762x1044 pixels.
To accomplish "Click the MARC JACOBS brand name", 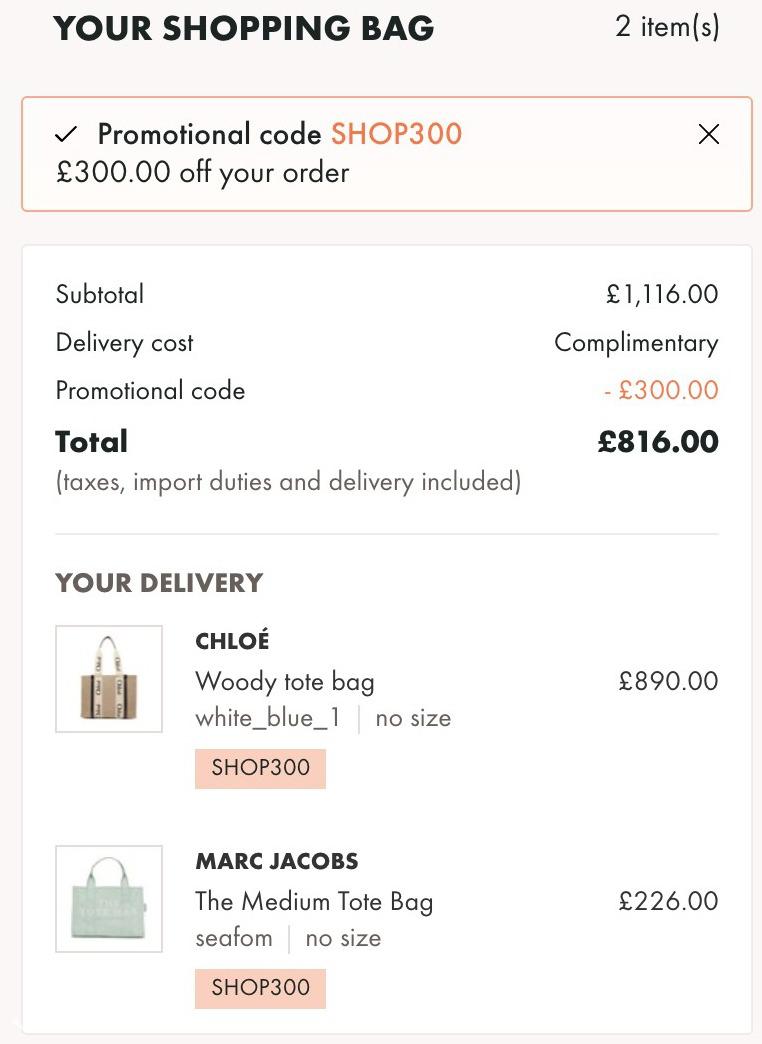I will pos(276,861).
